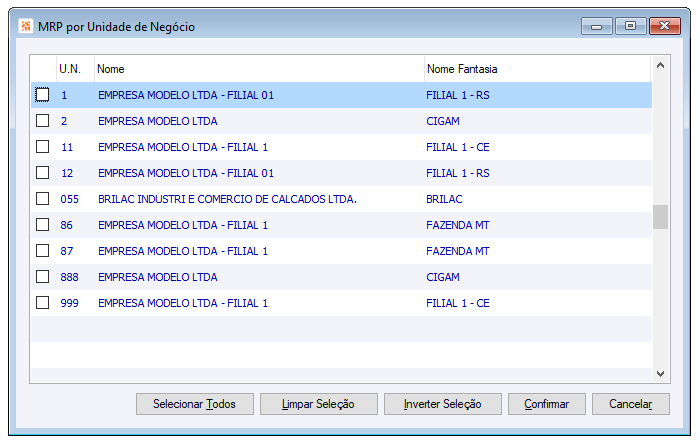
Task: Sort by the U.N. column header
Action: click(75, 69)
